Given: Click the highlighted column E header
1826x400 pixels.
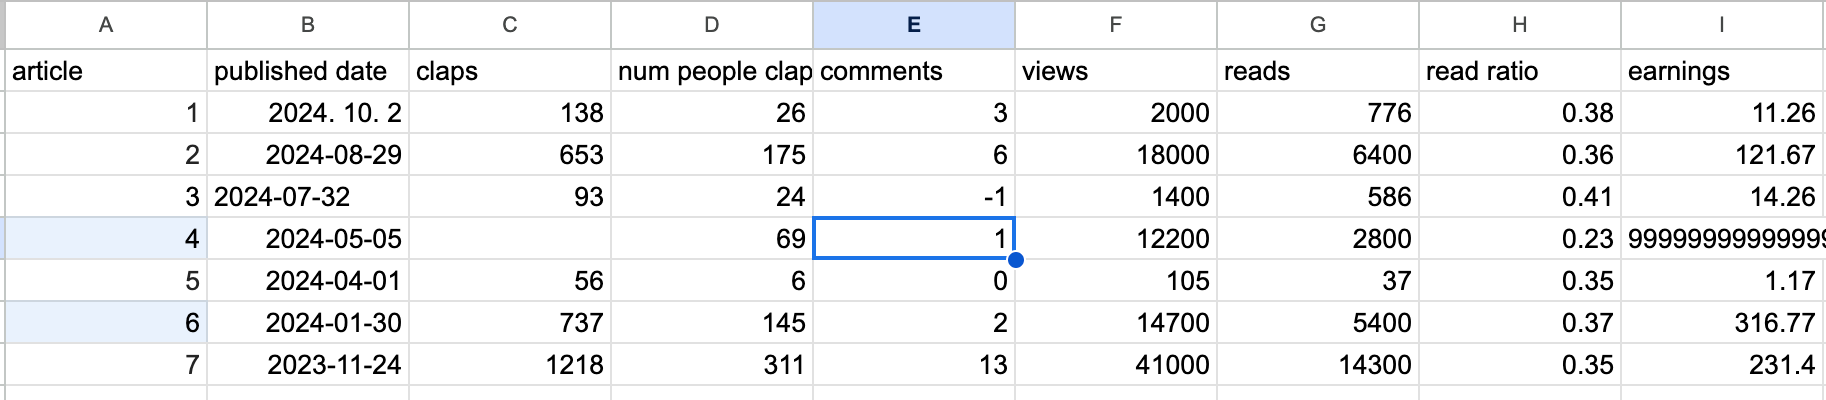Looking at the screenshot, I should 913,25.
